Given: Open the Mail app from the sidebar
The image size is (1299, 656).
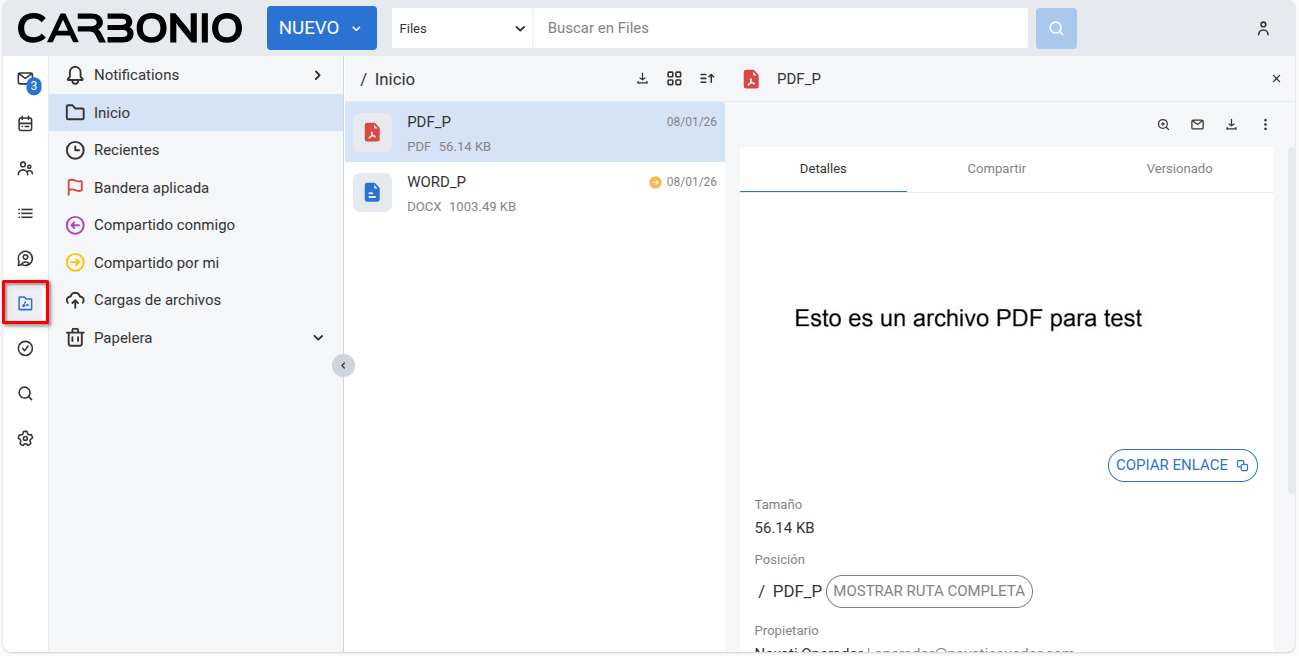Looking at the screenshot, I should [25, 79].
